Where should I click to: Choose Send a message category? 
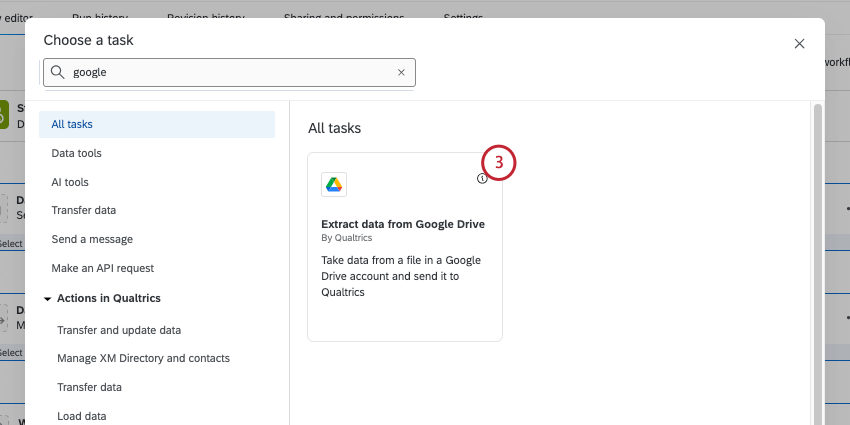pos(92,239)
